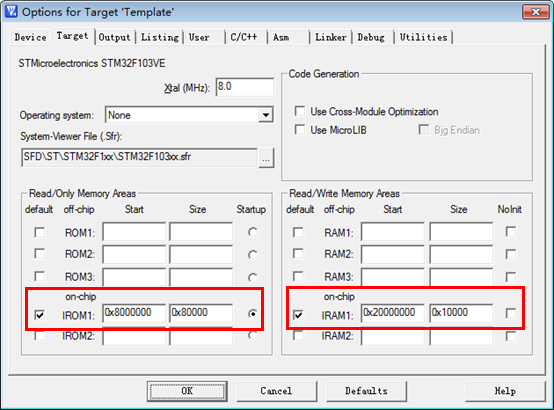Screen dimensions: 554x410
Task: Enable Use Cross-Module Optimization
Action: [300, 111]
